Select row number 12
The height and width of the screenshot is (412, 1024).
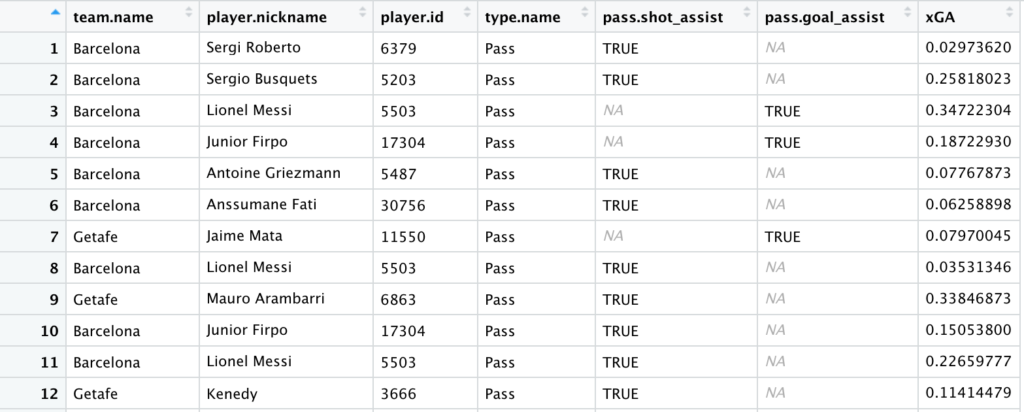point(33,394)
